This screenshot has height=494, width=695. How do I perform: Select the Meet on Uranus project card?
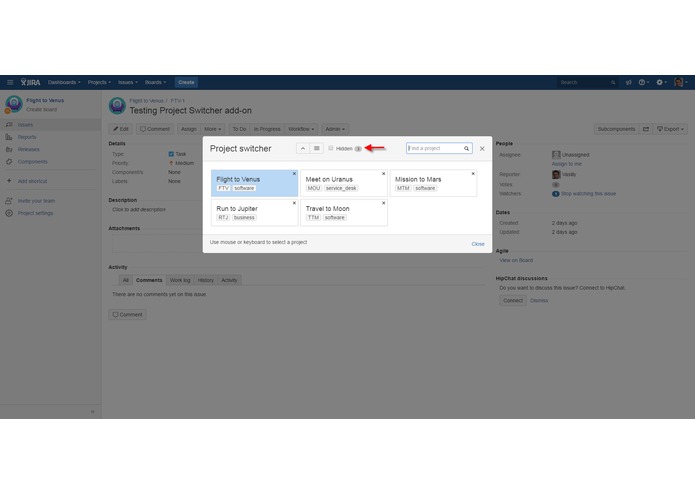[x=344, y=183]
